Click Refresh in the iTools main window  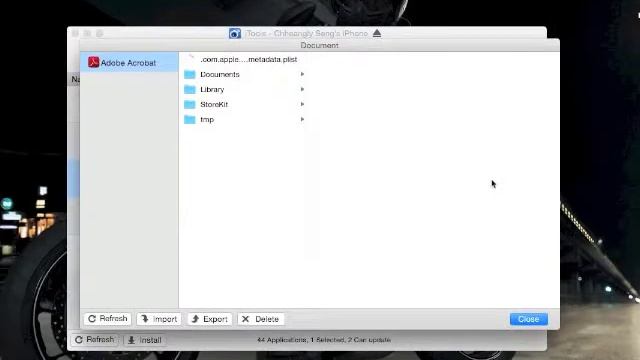pyautogui.click(x=95, y=340)
